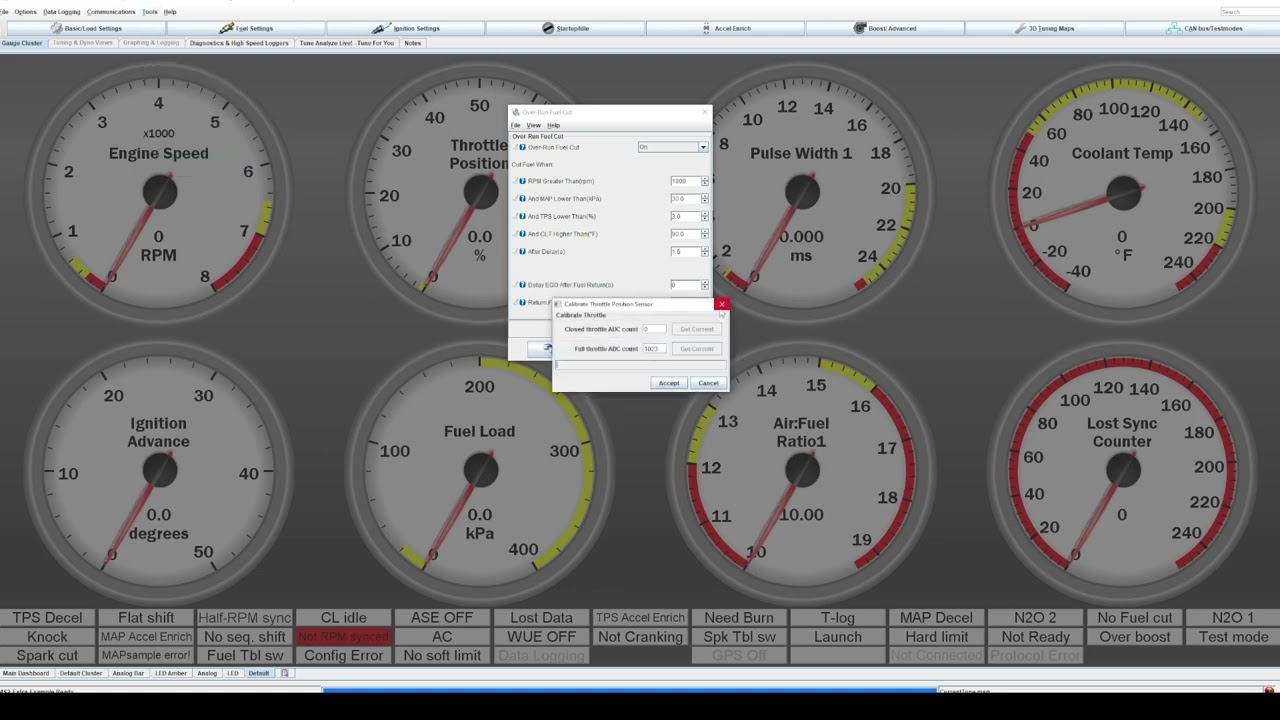Open the Data Logging menu
This screenshot has height=720, width=1280.
(62, 12)
